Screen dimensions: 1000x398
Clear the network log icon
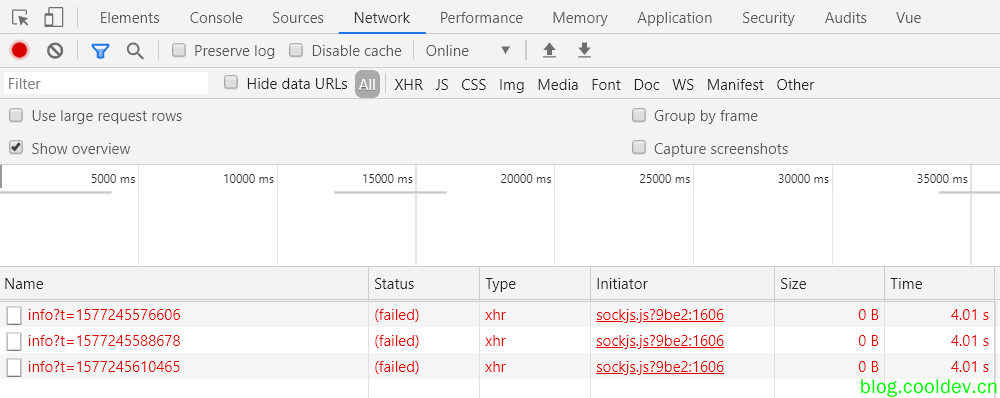[x=55, y=50]
